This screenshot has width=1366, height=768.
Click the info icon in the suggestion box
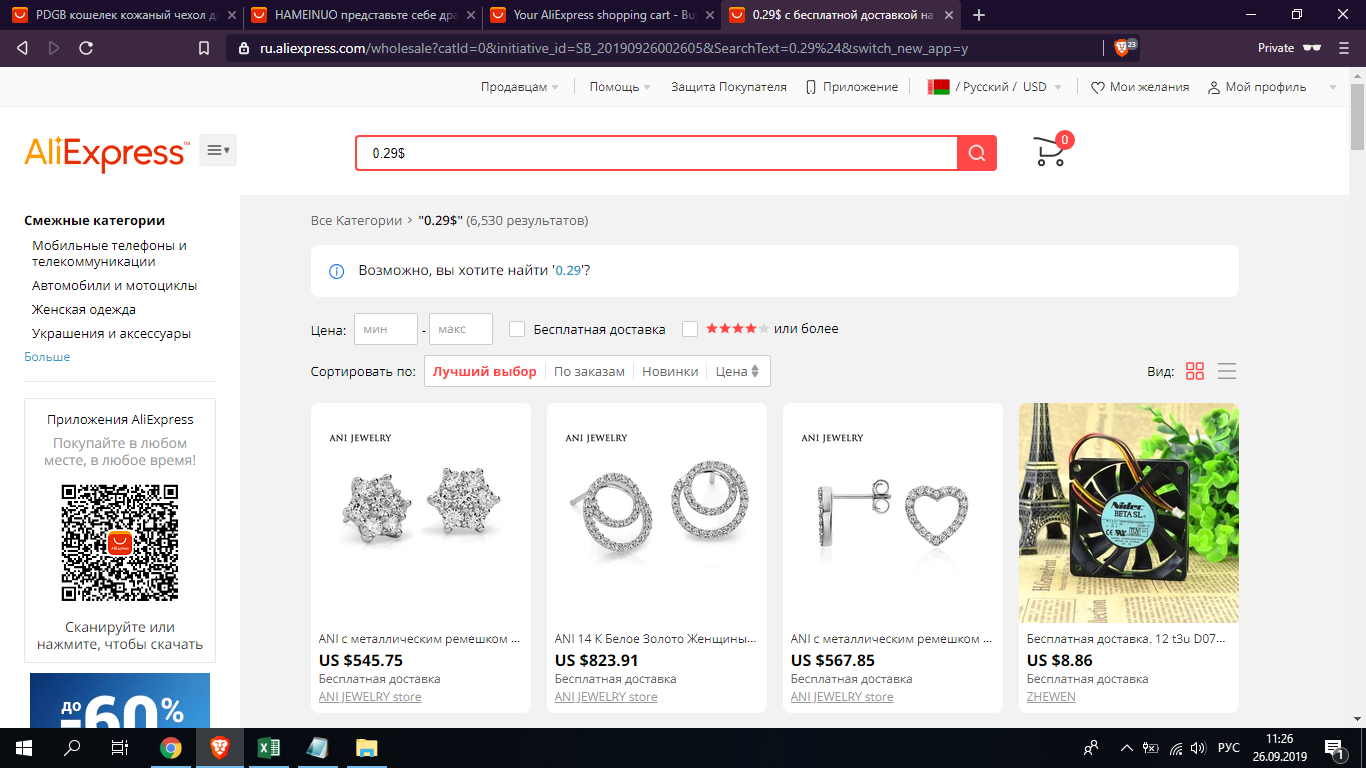click(x=337, y=271)
